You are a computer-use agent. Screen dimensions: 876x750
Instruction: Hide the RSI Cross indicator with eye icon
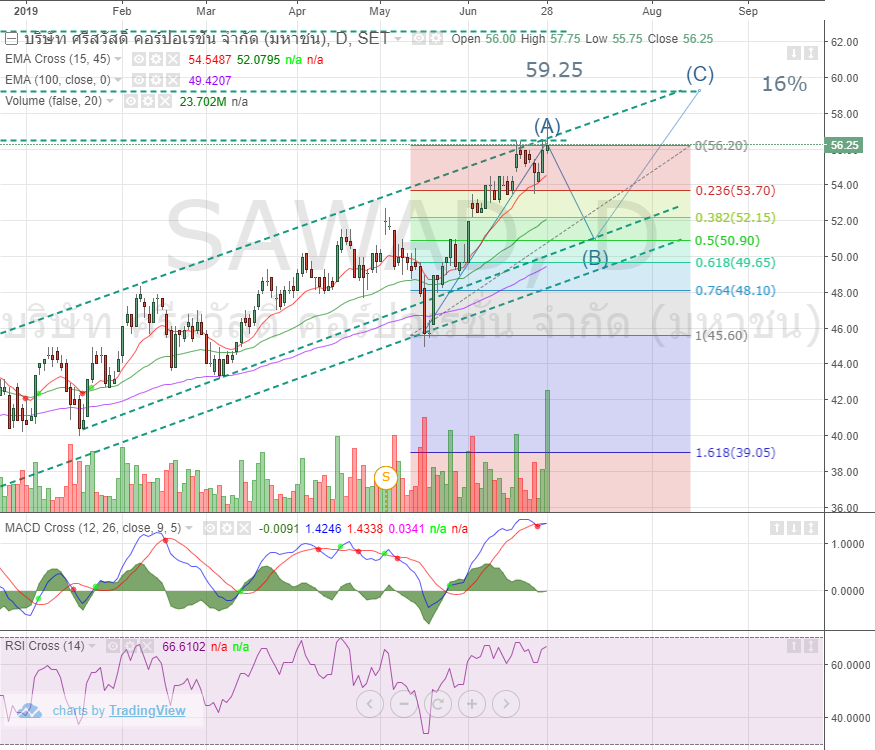click(113, 647)
